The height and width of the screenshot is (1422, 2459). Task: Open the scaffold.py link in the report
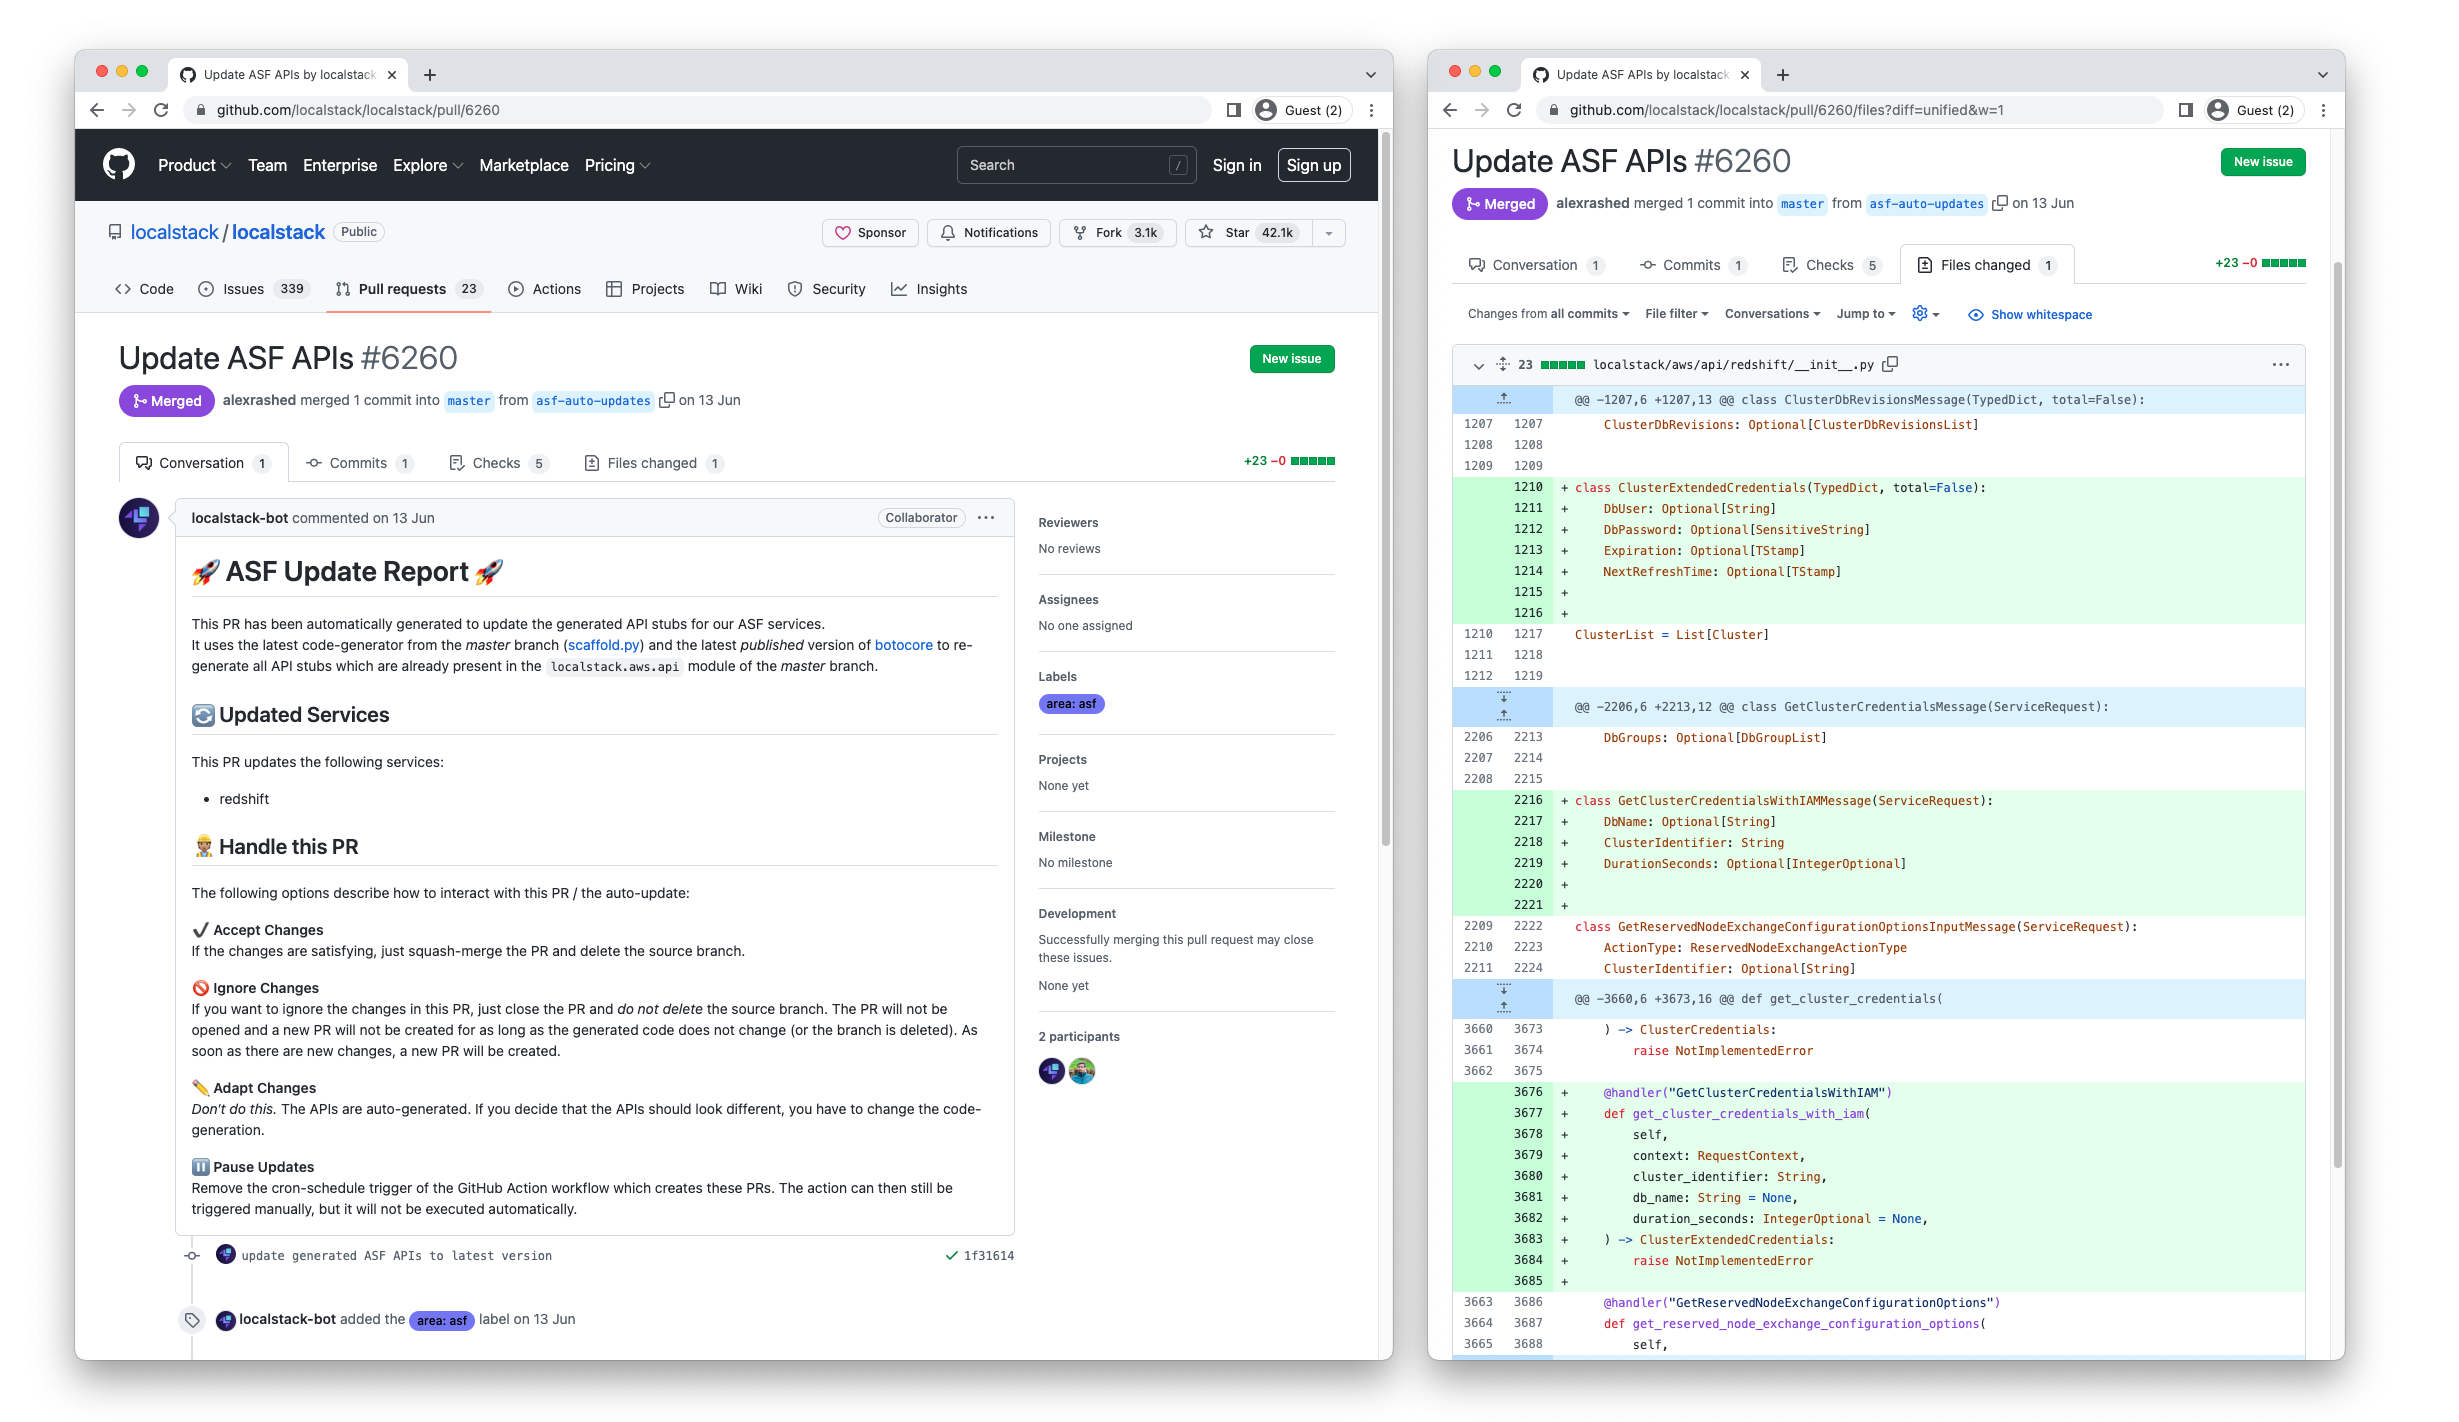(x=603, y=645)
